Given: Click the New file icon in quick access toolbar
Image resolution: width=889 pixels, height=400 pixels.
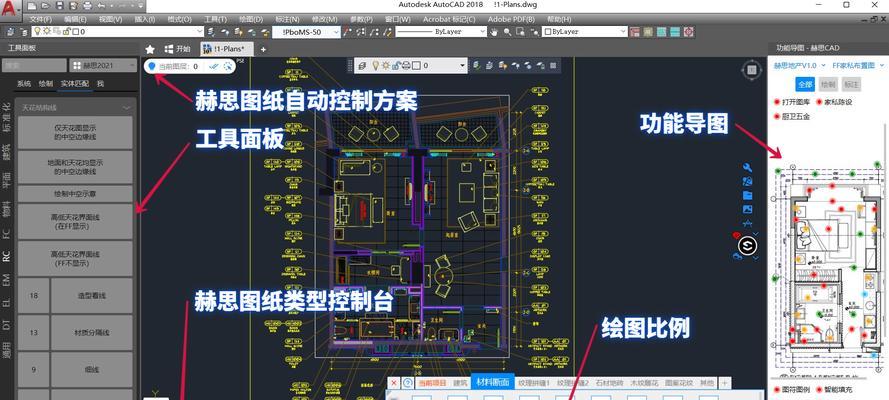Looking at the screenshot, I should (x=32, y=5).
